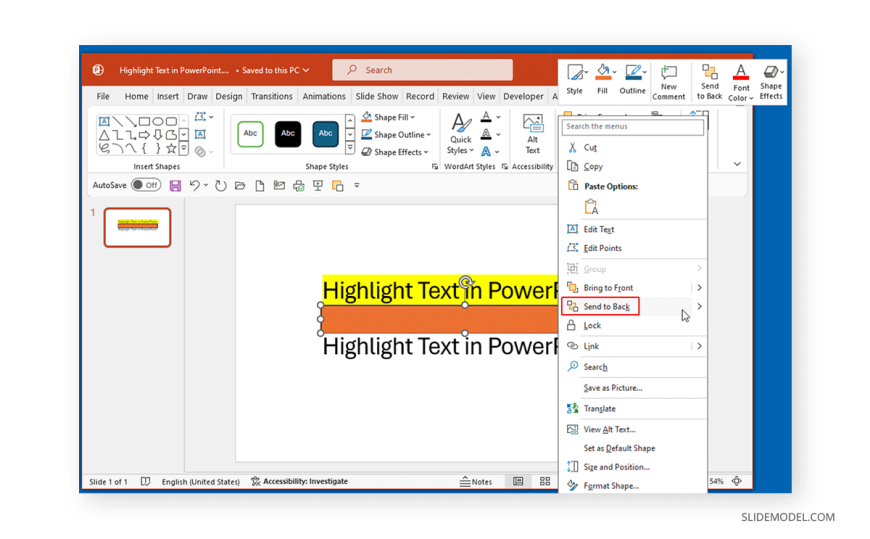The height and width of the screenshot is (539, 870).
Task: Click the fit slide to window icon
Action: pos(737,481)
